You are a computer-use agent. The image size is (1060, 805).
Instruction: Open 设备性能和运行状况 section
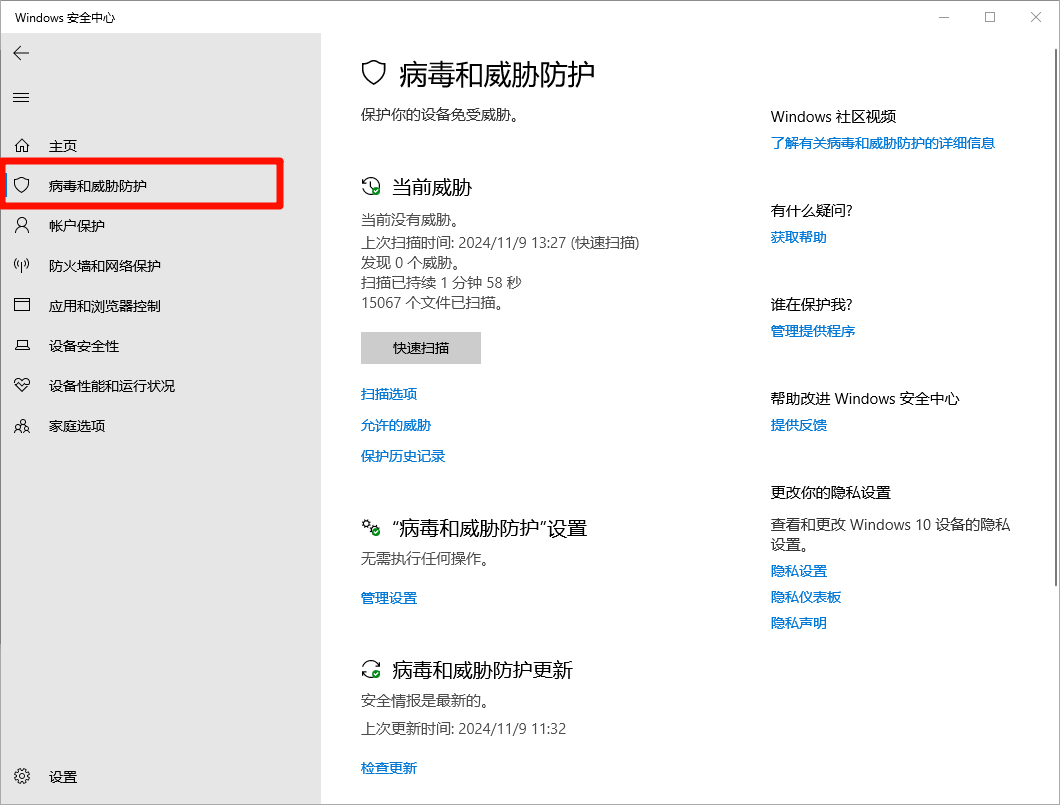pyautogui.click(x=112, y=386)
